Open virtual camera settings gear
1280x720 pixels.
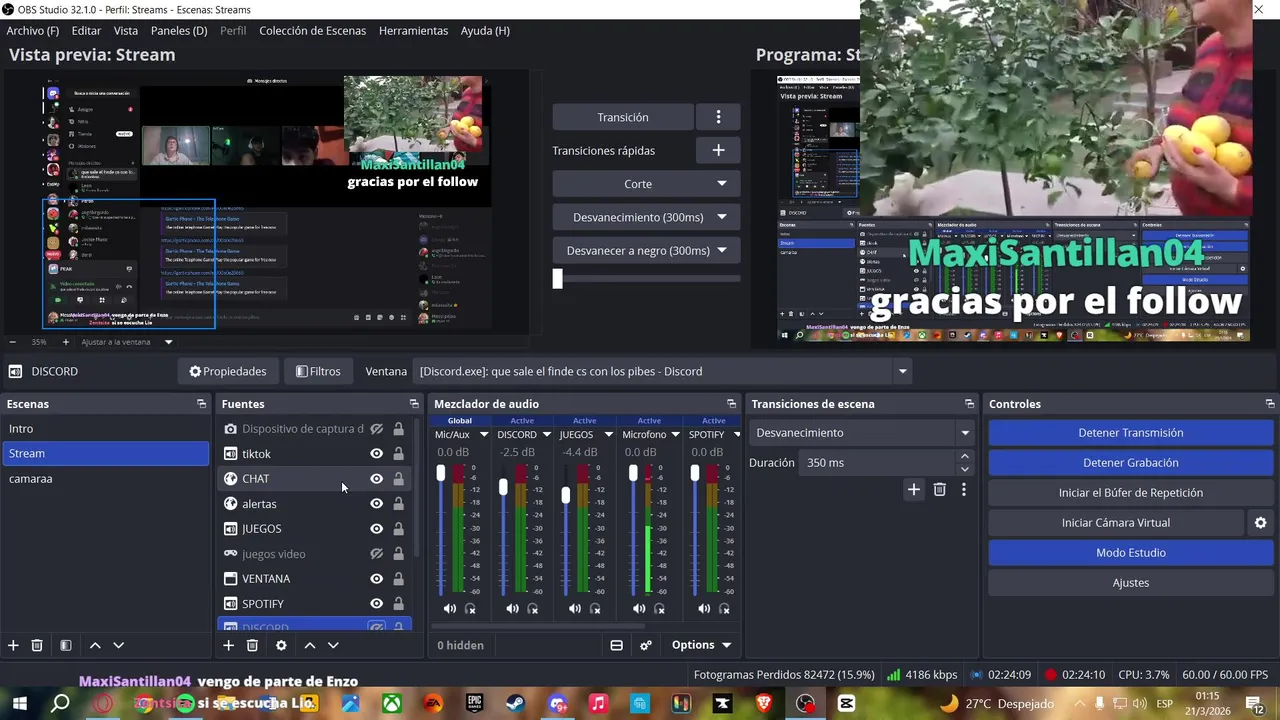(x=1260, y=522)
